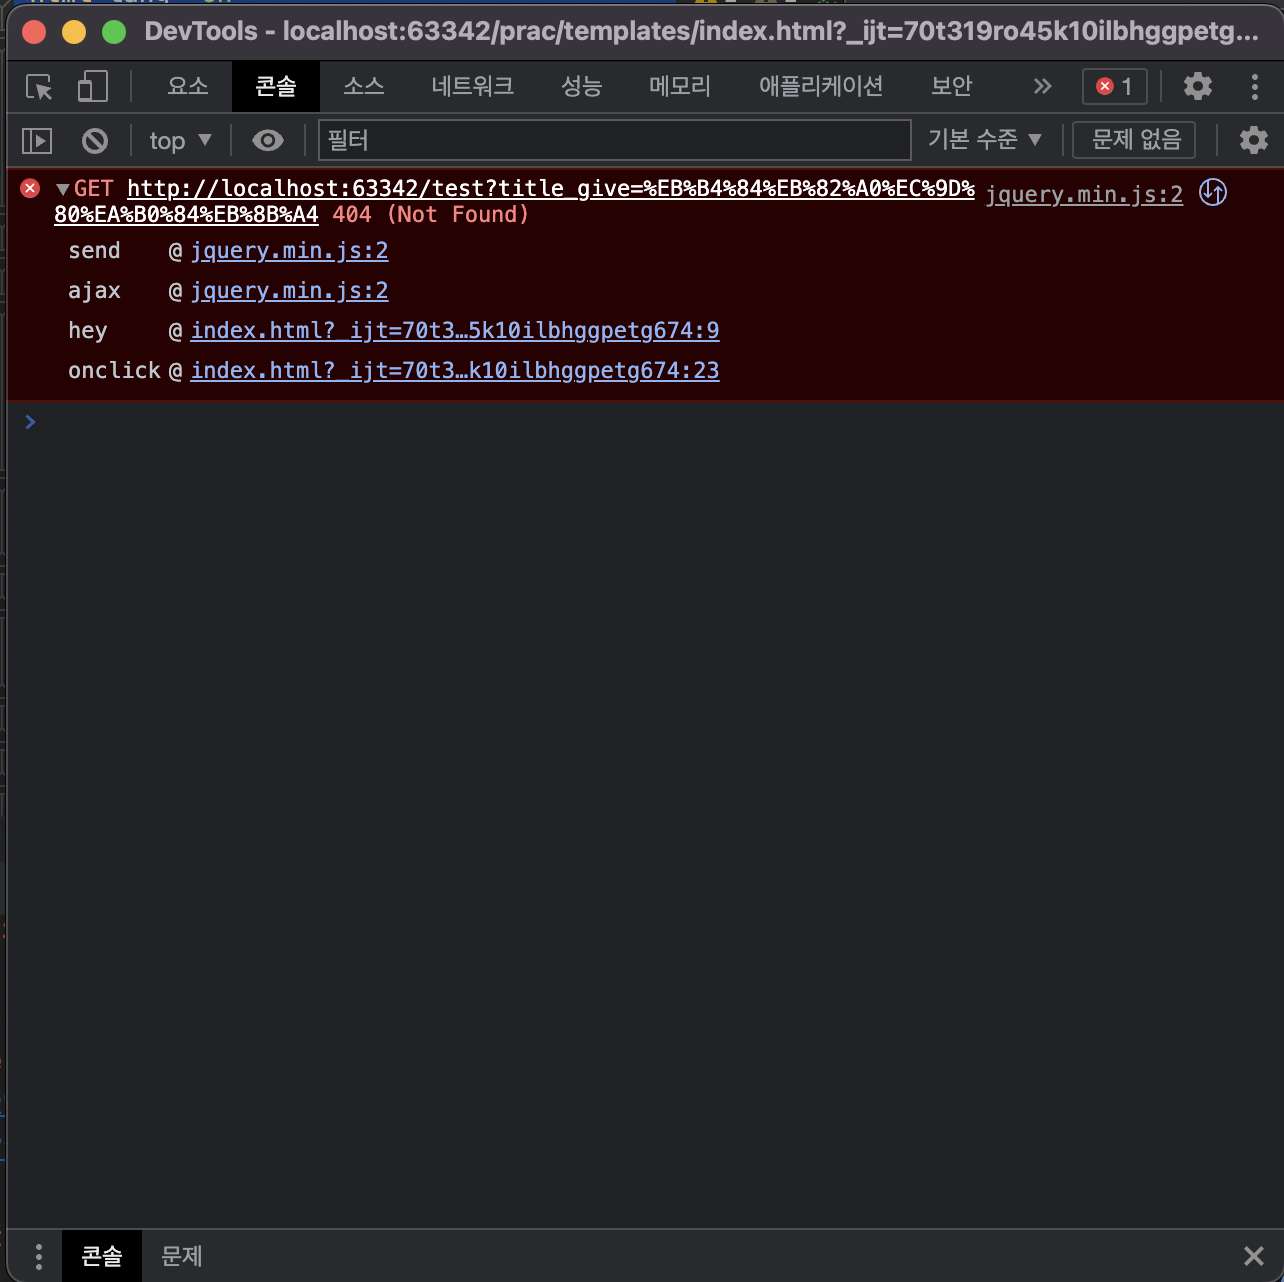This screenshot has width=1284, height=1282.
Task: Focus the 필터 filter input field
Action: 614,140
